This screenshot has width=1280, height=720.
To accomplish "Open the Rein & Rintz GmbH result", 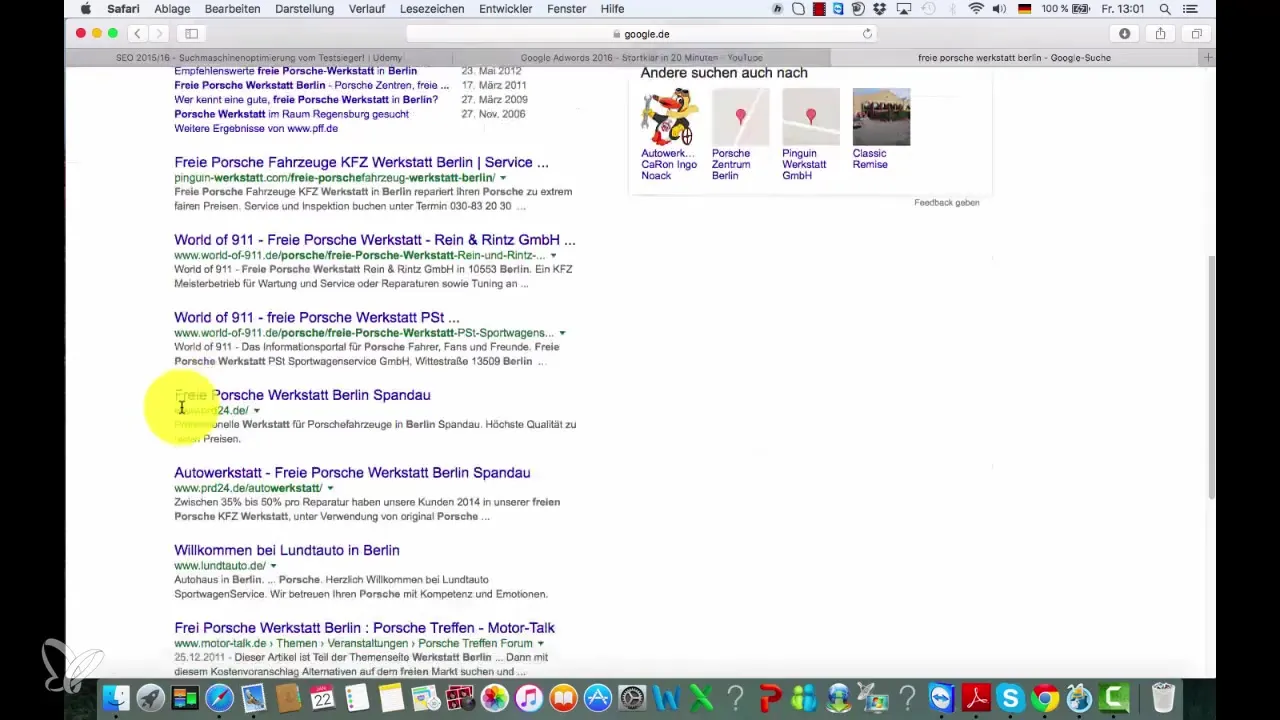I will (375, 240).
